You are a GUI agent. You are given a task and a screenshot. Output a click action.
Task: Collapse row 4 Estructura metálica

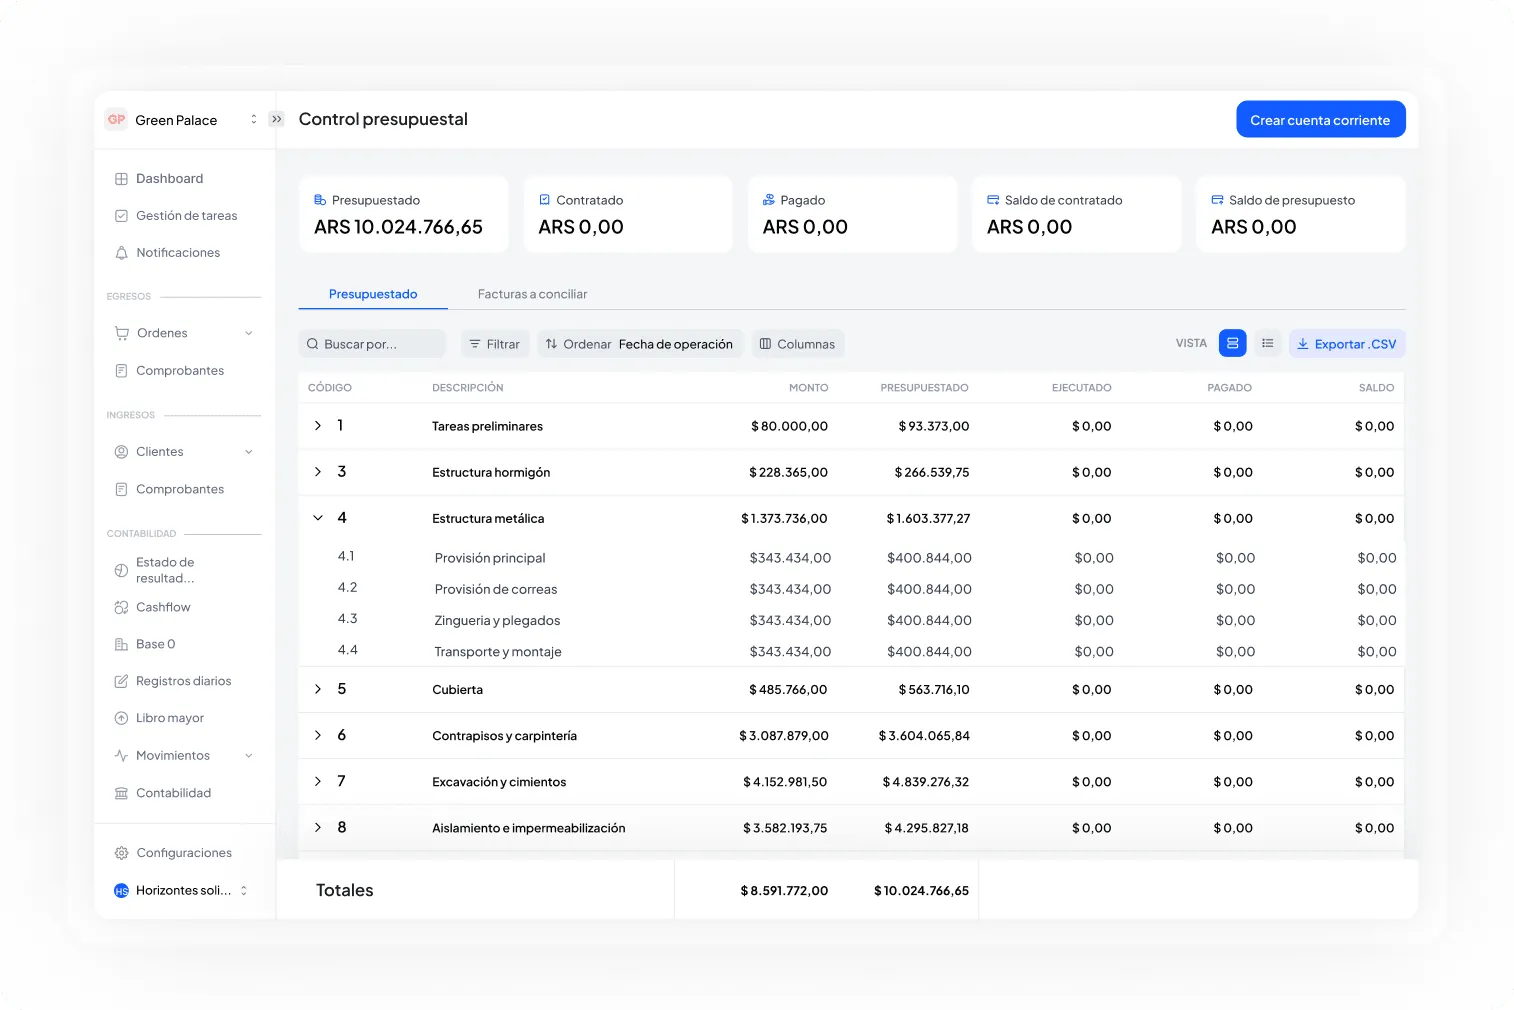[318, 518]
